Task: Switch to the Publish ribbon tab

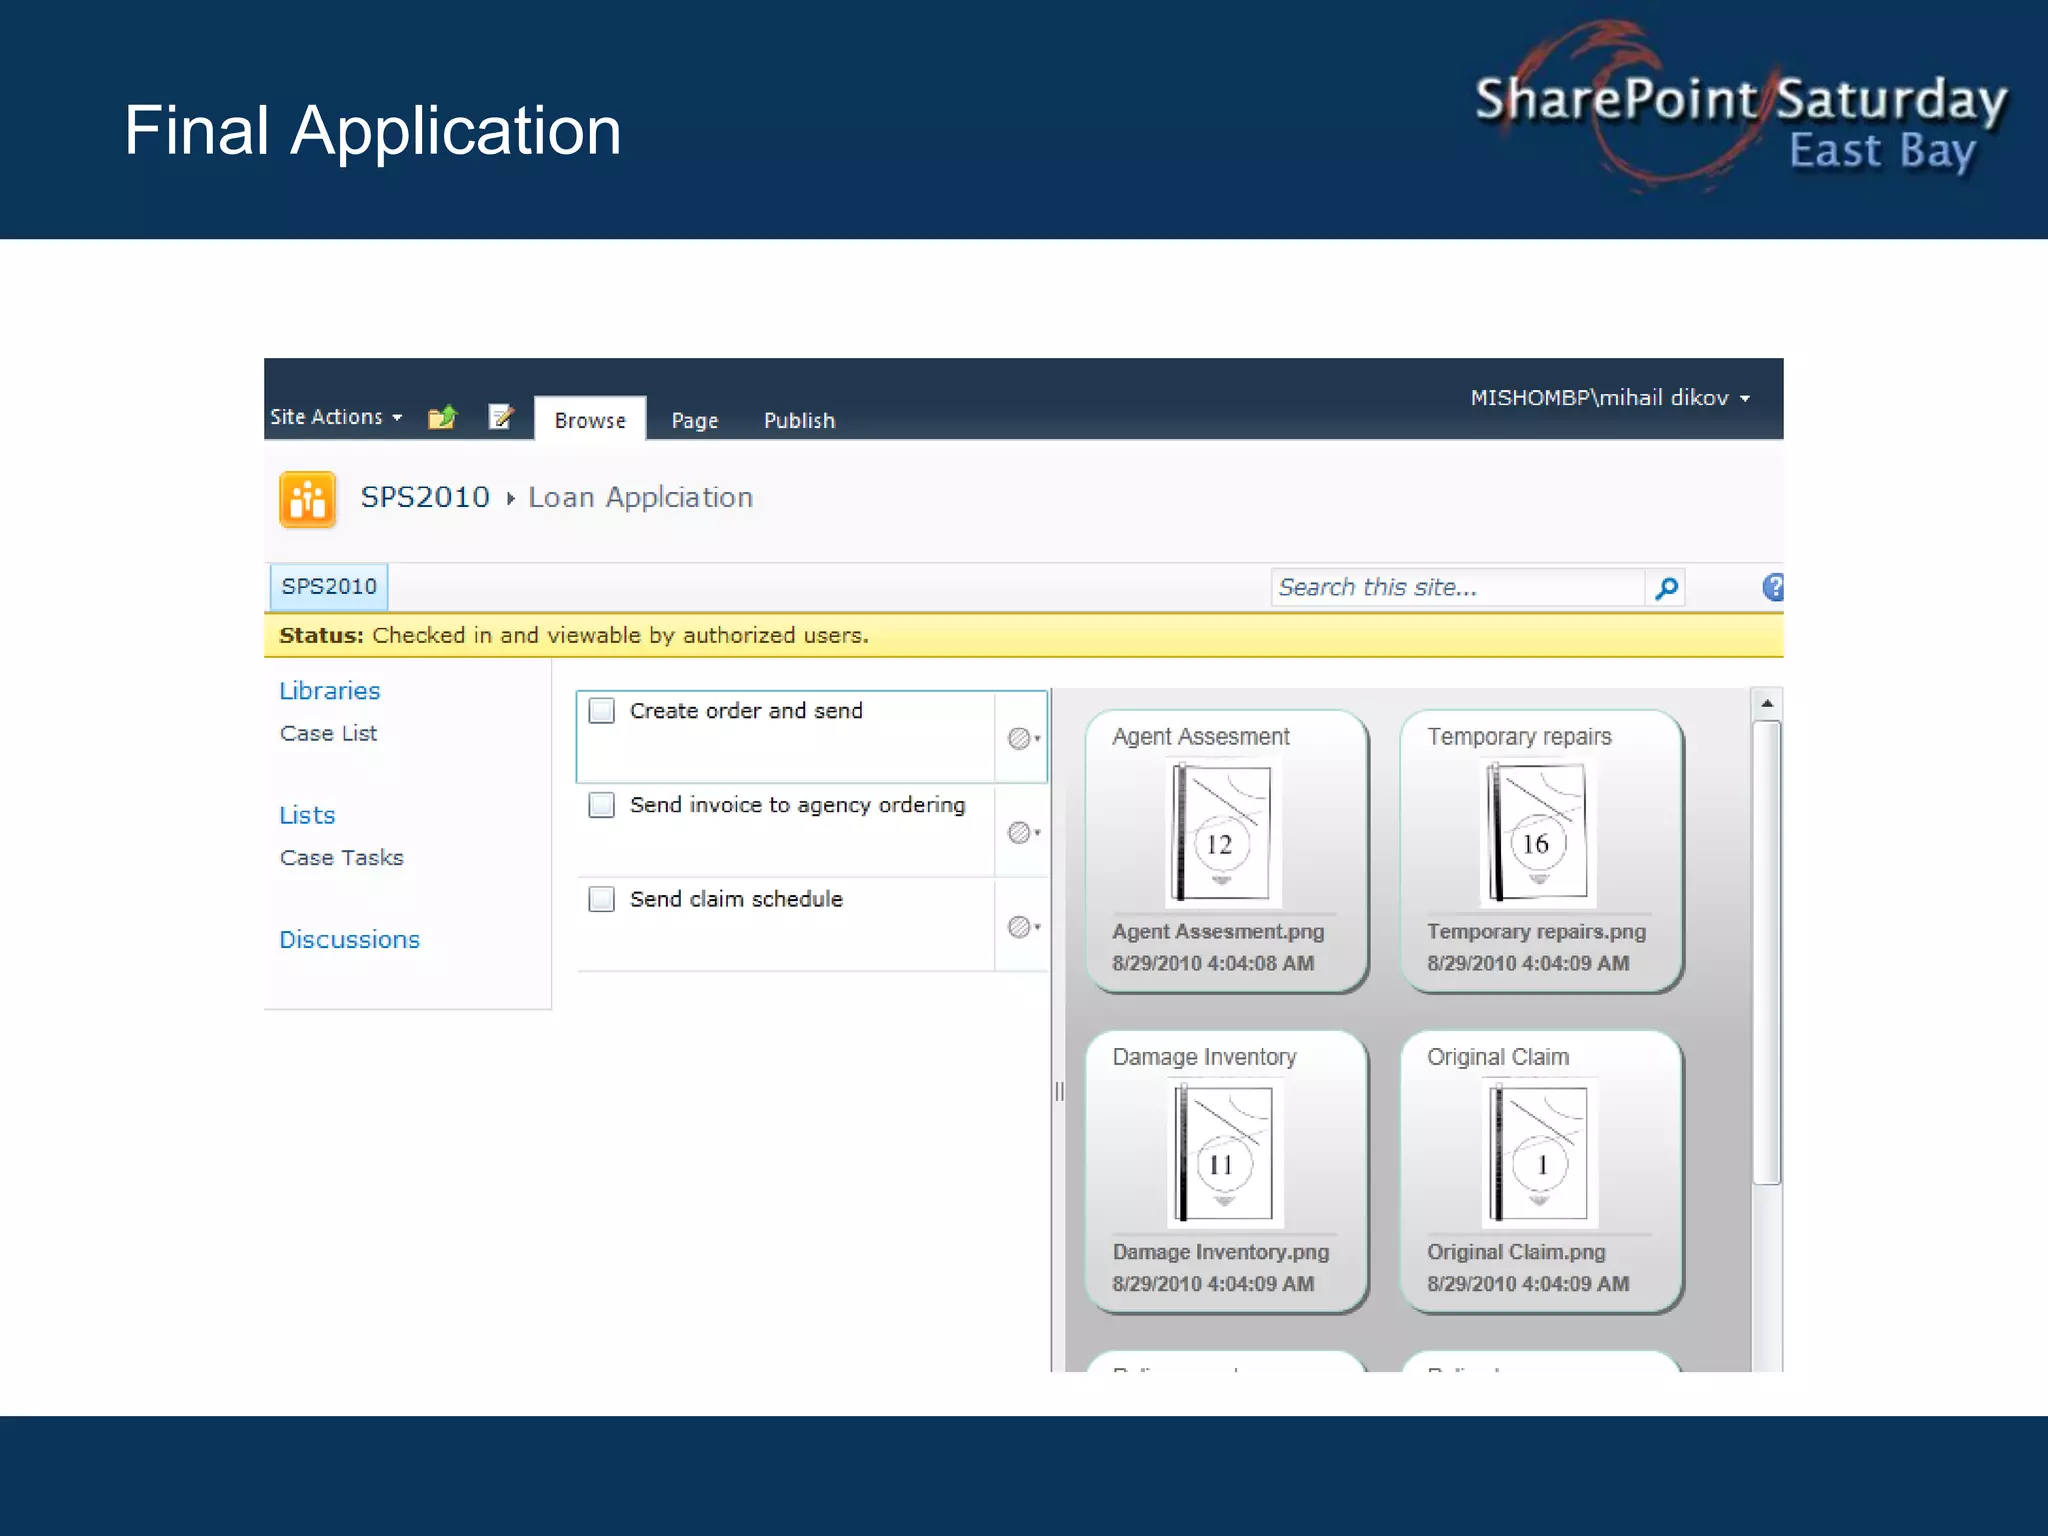Action: pos(799,421)
